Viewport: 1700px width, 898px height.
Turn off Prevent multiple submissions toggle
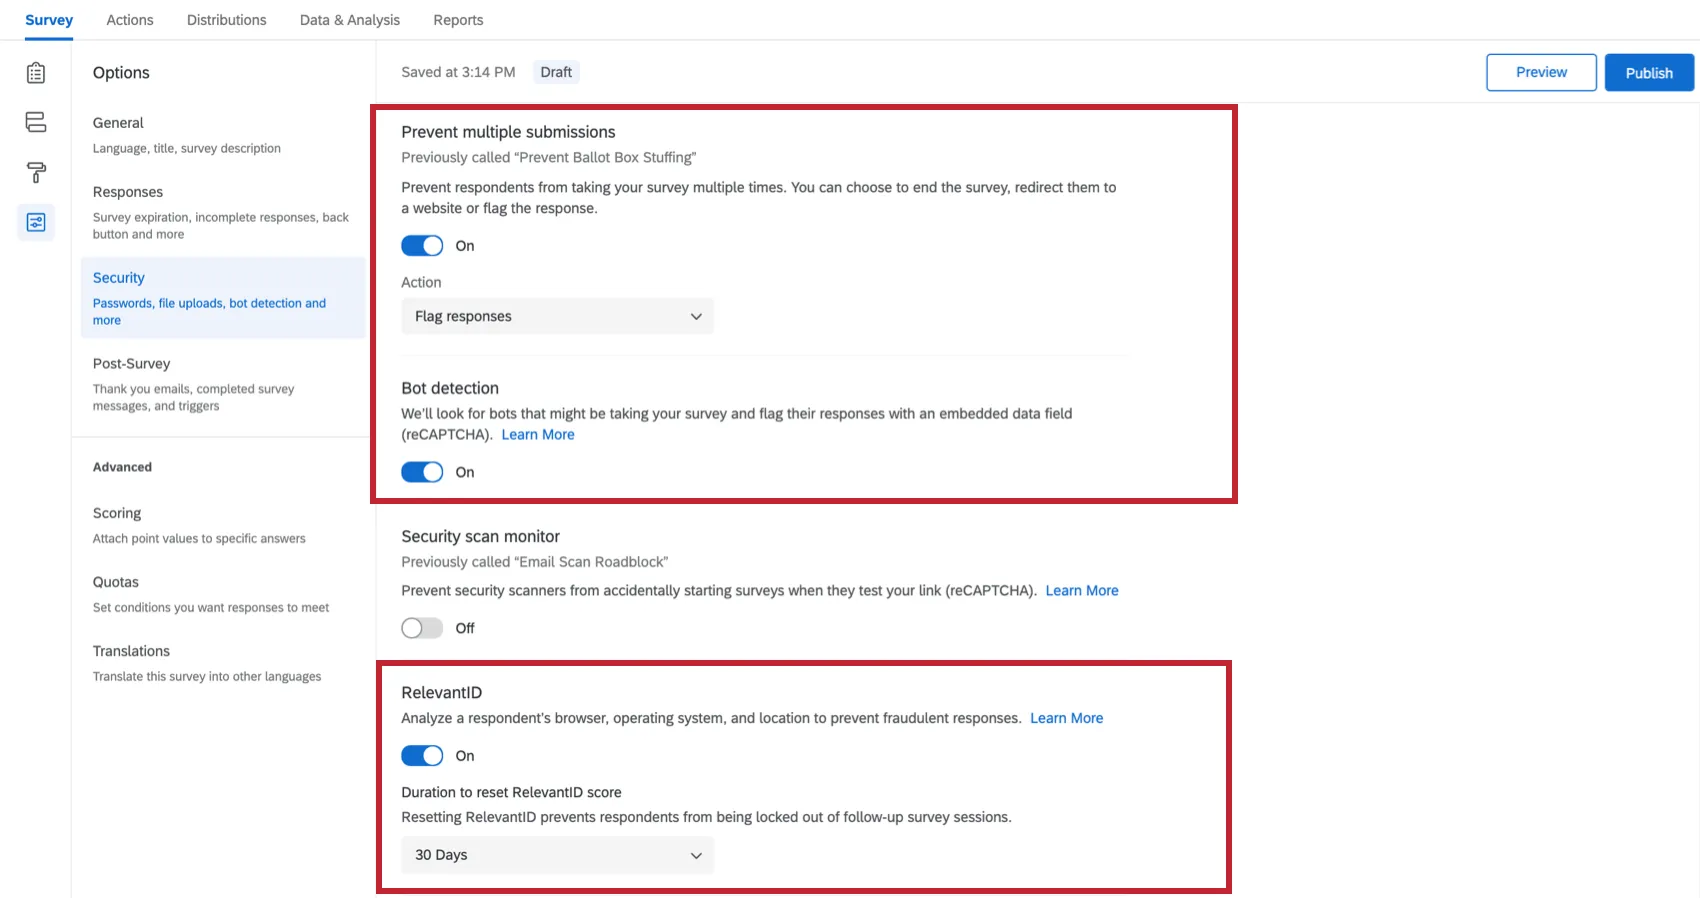(x=422, y=246)
